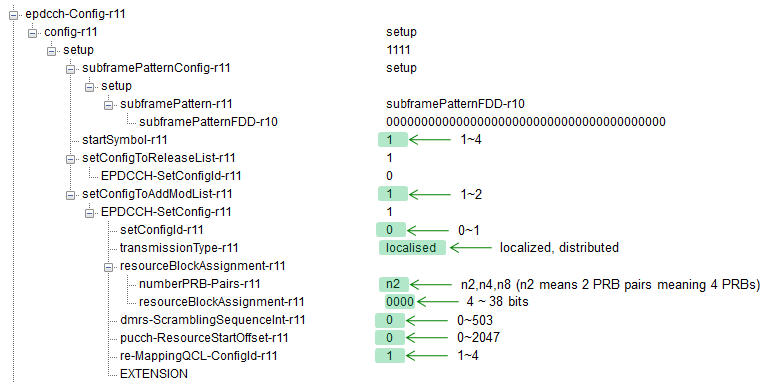Collapse setConfigToReleaseList-r11 expander
This screenshot has height=391, width=766.
[x=70, y=159]
